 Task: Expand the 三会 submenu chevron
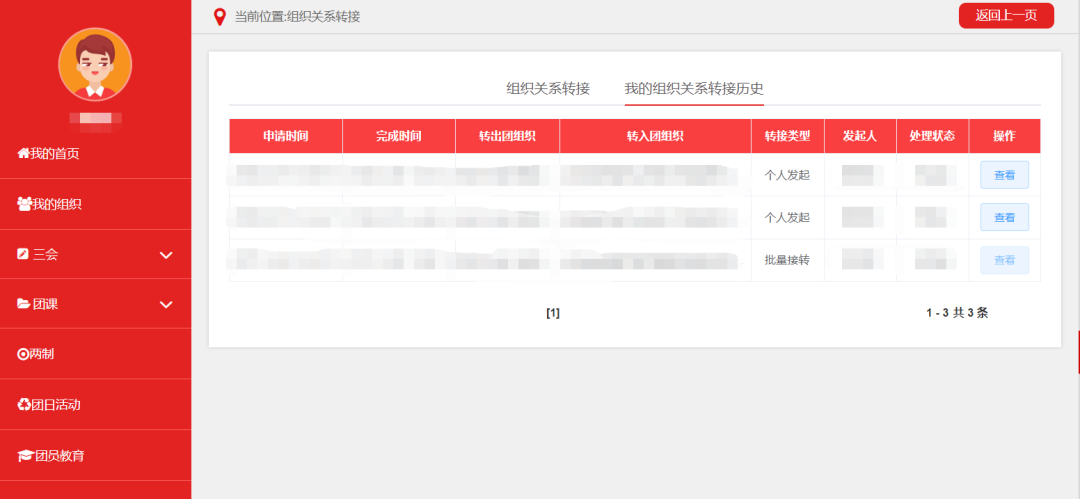pyautogui.click(x=167, y=255)
